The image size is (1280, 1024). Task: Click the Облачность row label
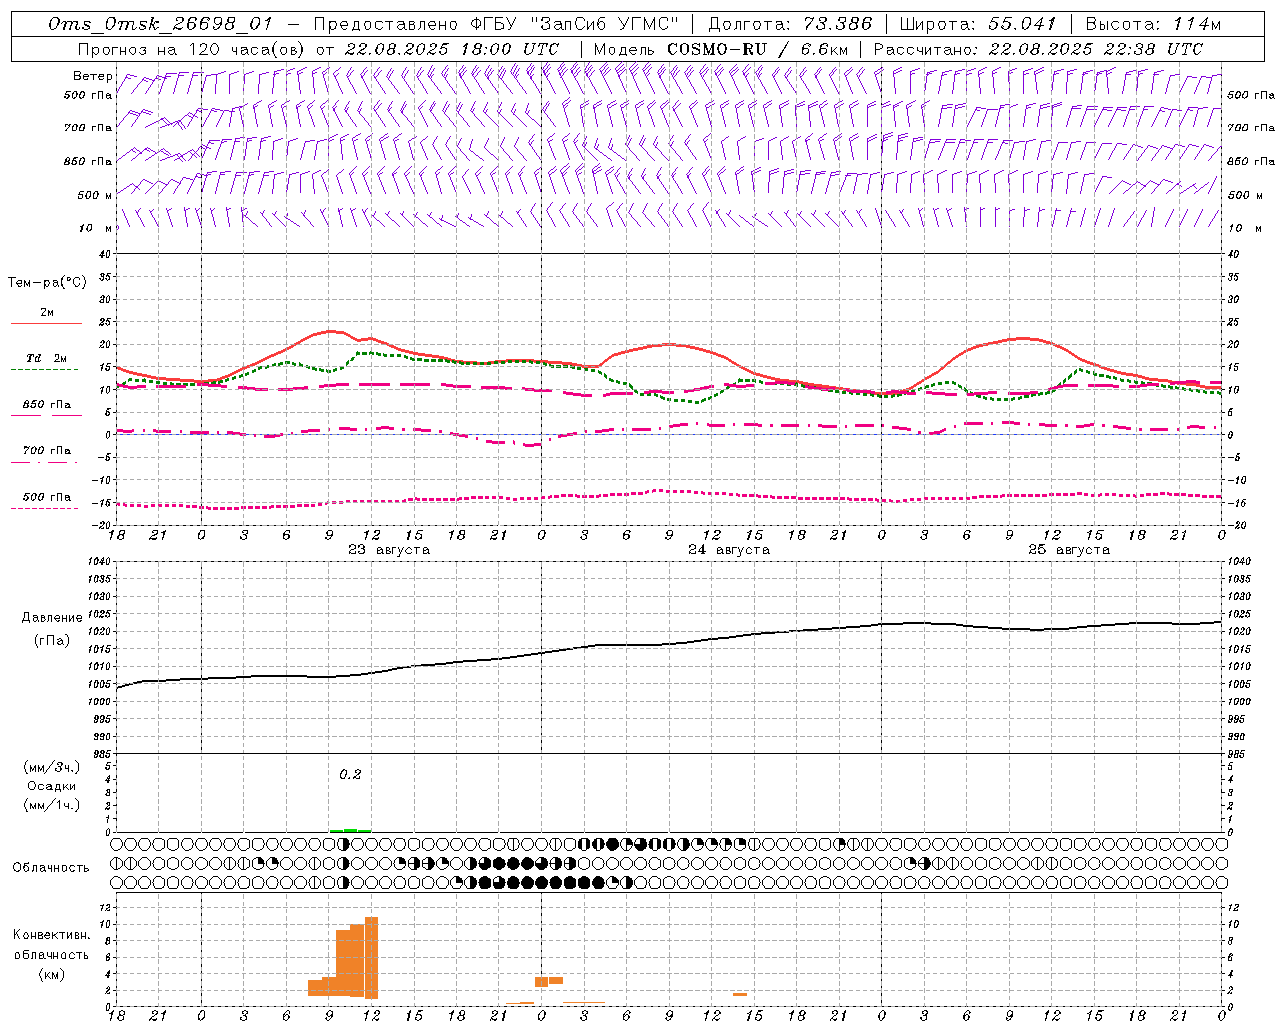pos(51,868)
